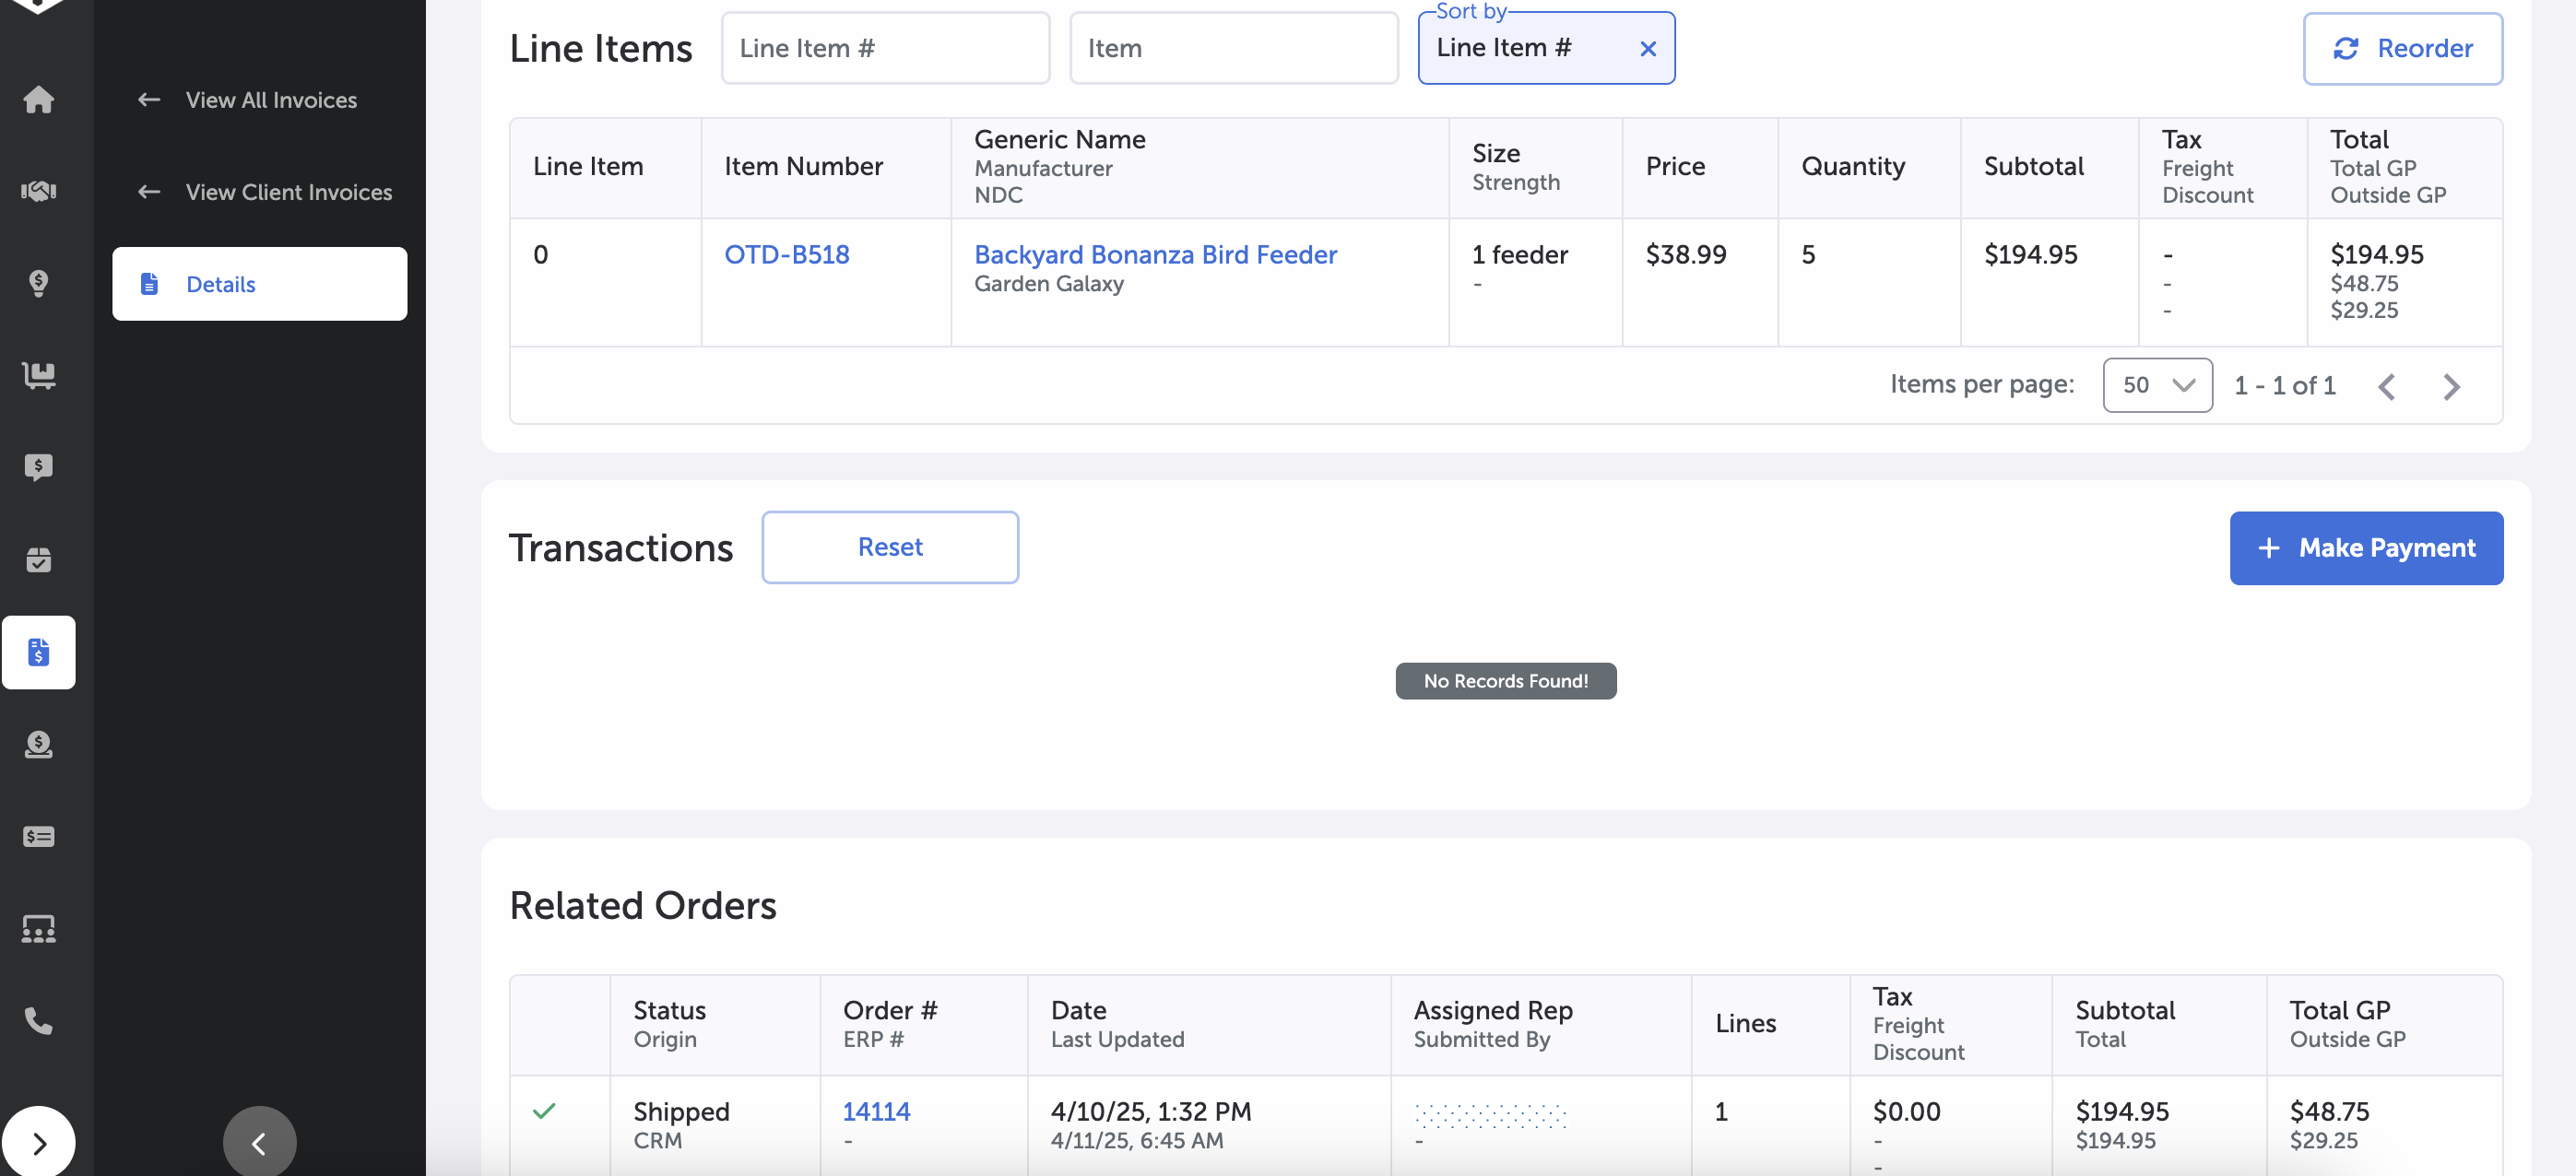Click the phone icon in sidebar
Screen dimensions: 2576x1176
coord(38,1021)
